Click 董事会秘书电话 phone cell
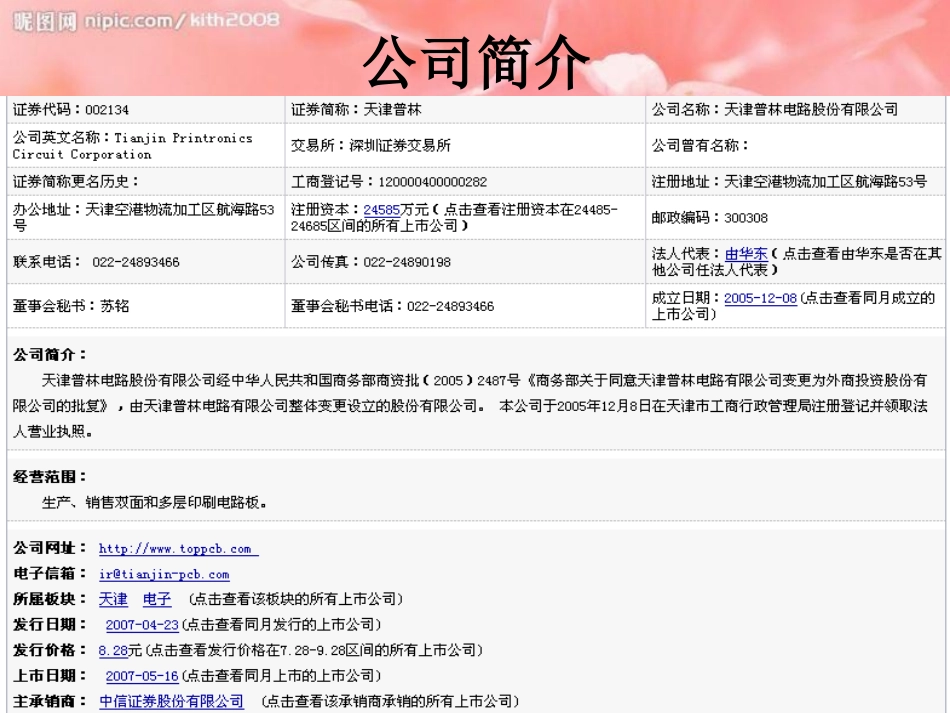 click(x=465, y=306)
